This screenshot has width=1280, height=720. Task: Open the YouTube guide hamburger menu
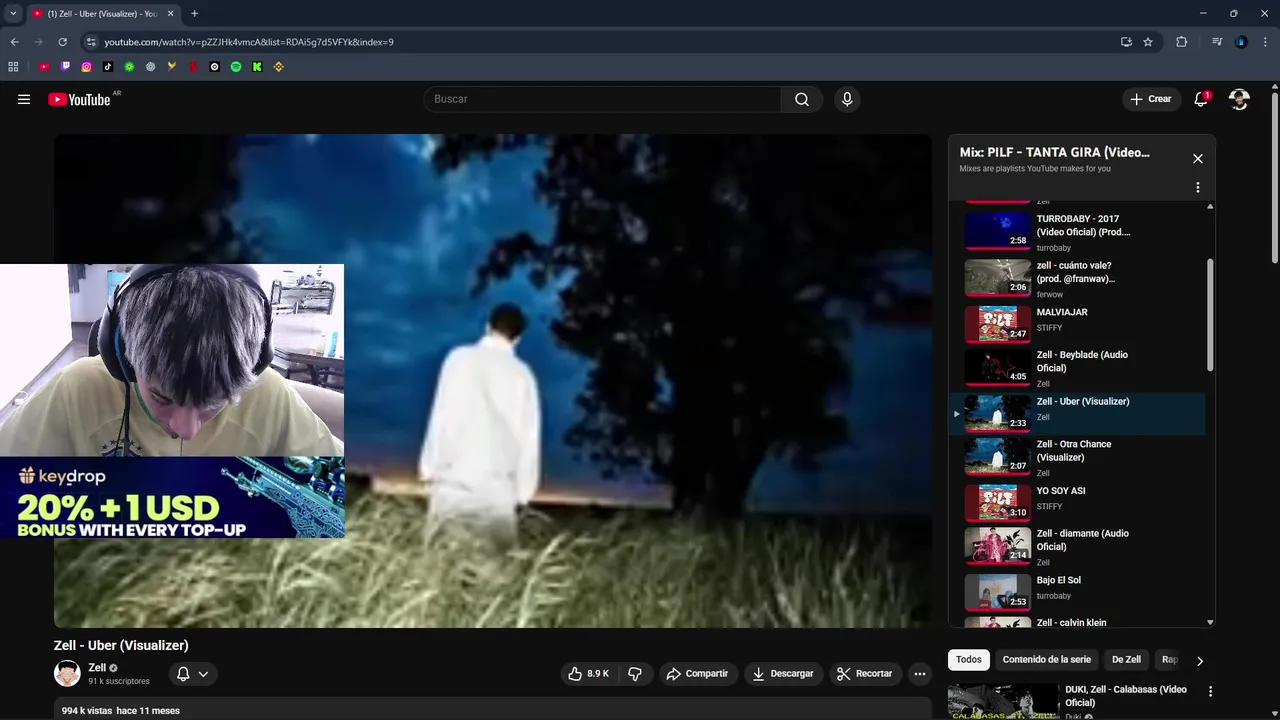tap(24, 99)
